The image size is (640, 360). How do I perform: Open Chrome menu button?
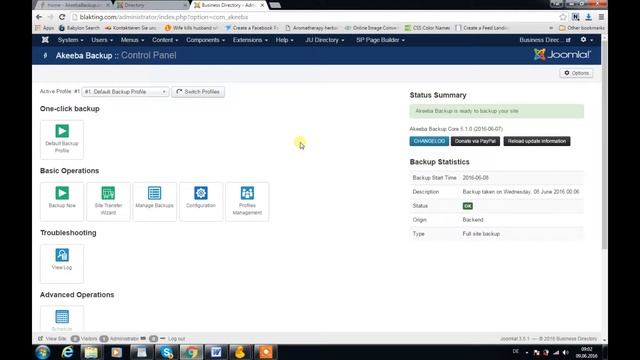point(601,17)
